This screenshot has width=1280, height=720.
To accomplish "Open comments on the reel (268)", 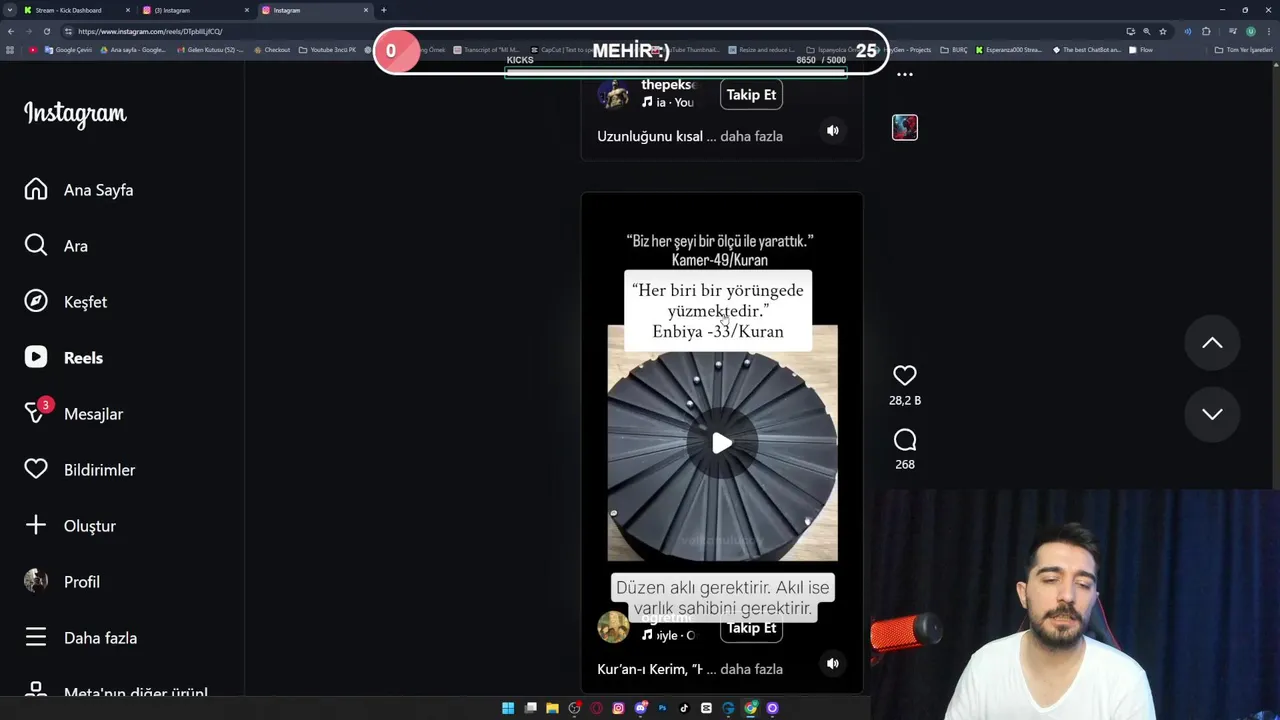I will pos(905,440).
